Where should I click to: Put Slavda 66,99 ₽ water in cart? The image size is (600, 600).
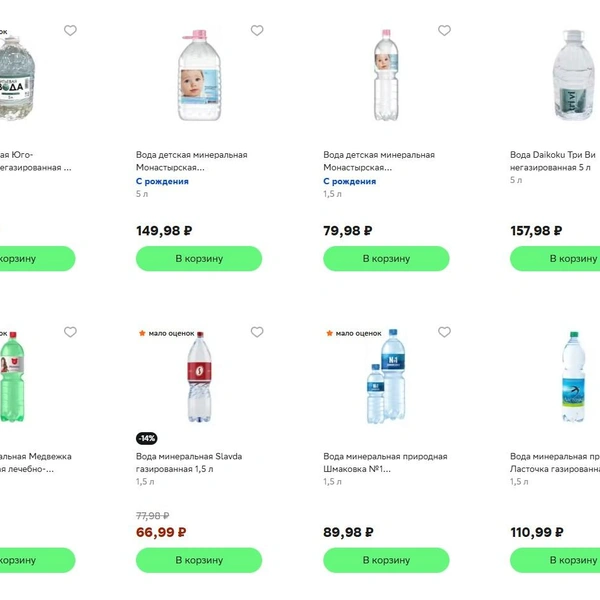click(x=199, y=560)
